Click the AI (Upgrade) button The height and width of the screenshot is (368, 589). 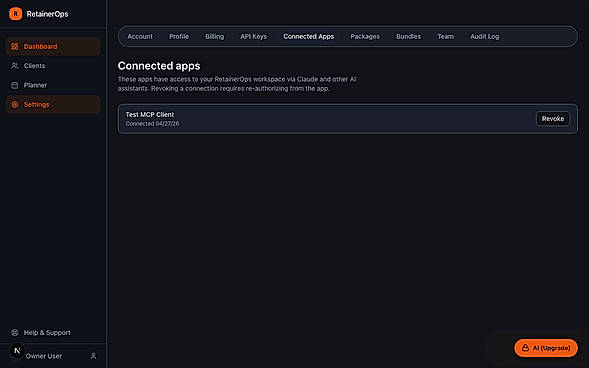(x=546, y=348)
